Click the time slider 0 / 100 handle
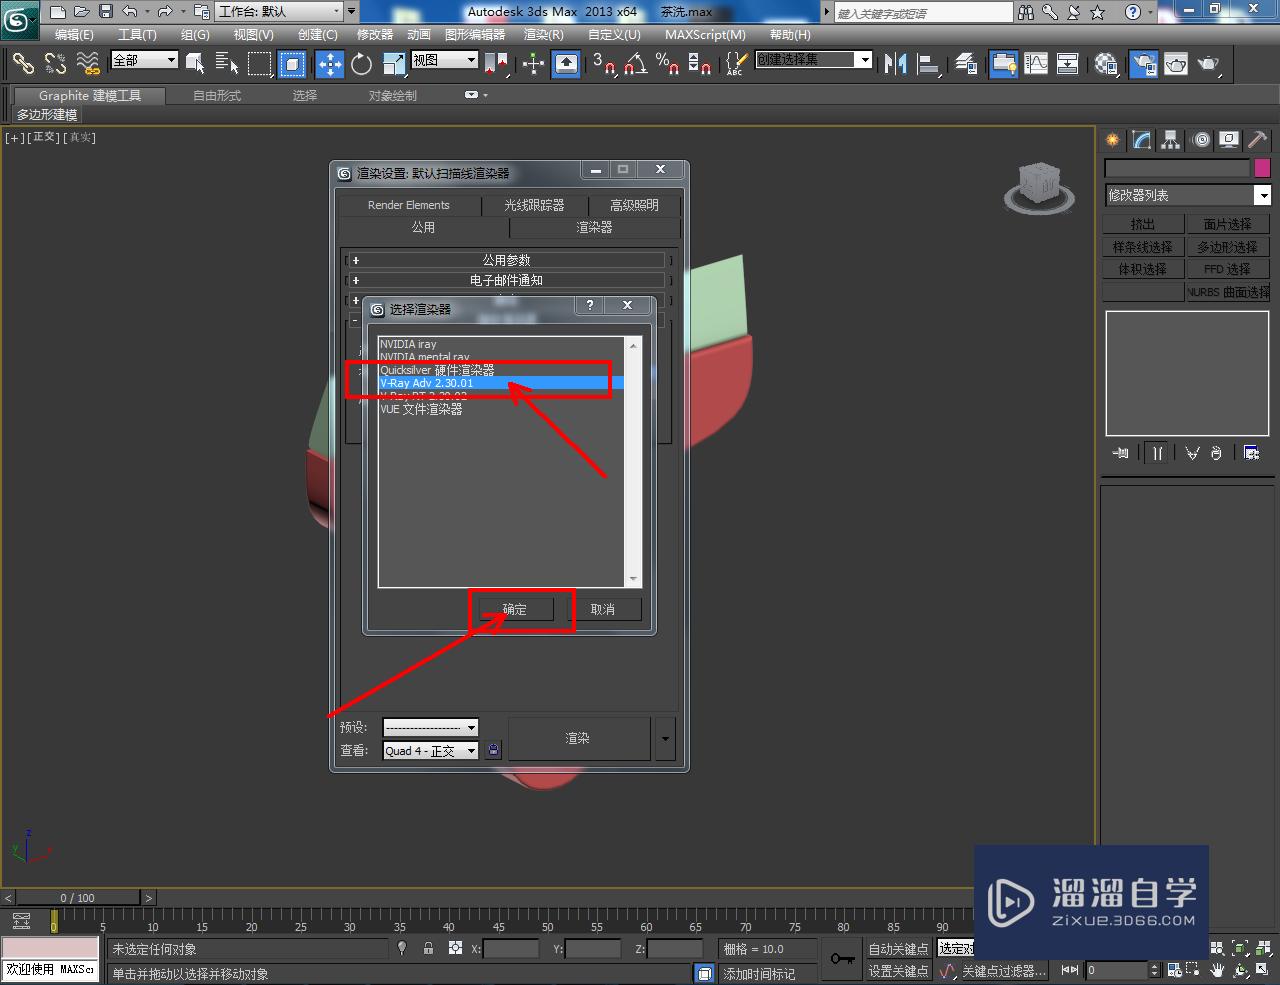The image size is (1280, 985). (x=78, y=897)
